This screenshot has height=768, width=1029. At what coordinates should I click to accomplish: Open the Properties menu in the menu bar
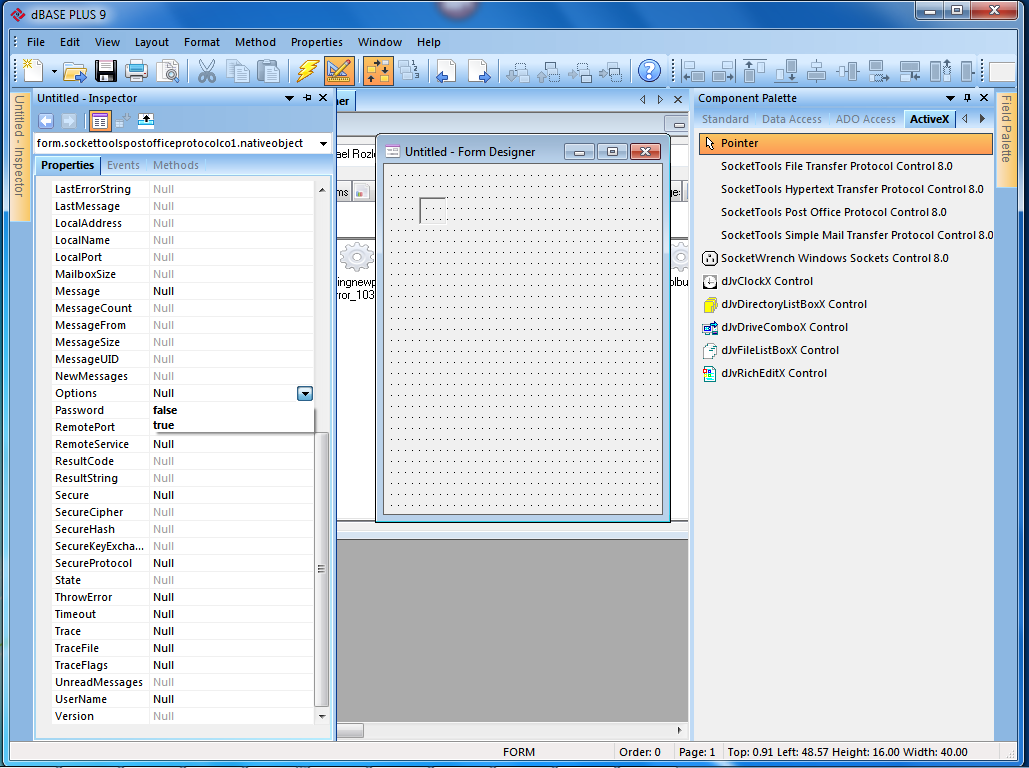point(317,42)
